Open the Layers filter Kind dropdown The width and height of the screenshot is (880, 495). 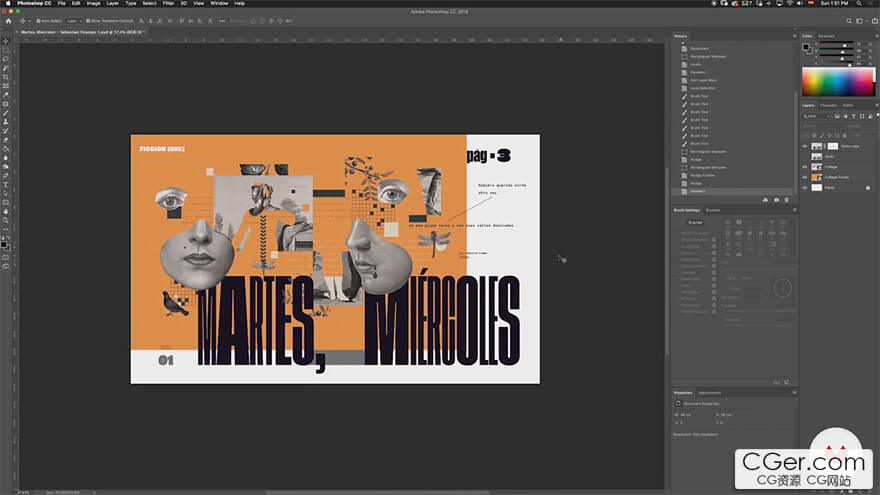pyautogui.click(x=817, y=116)
